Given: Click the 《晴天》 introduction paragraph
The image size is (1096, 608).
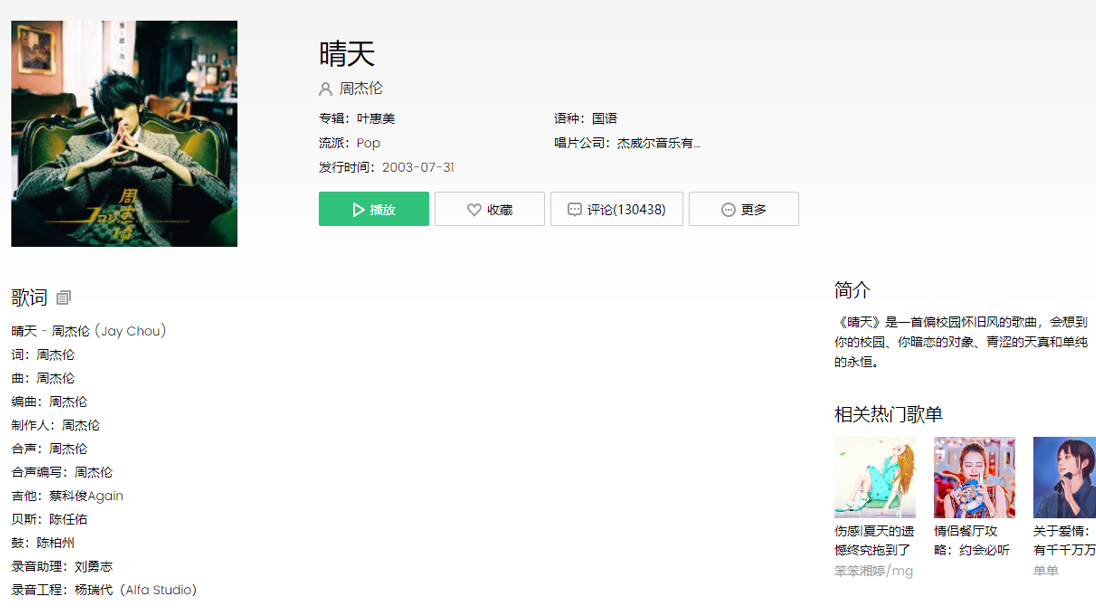Looking at the screenshot, I should (961, 342).
